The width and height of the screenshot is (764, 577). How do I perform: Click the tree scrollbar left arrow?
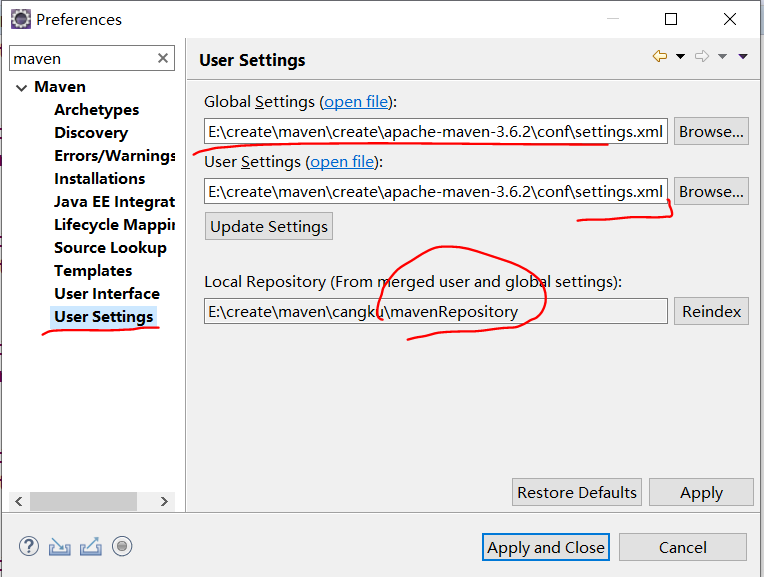pos(19,501)
